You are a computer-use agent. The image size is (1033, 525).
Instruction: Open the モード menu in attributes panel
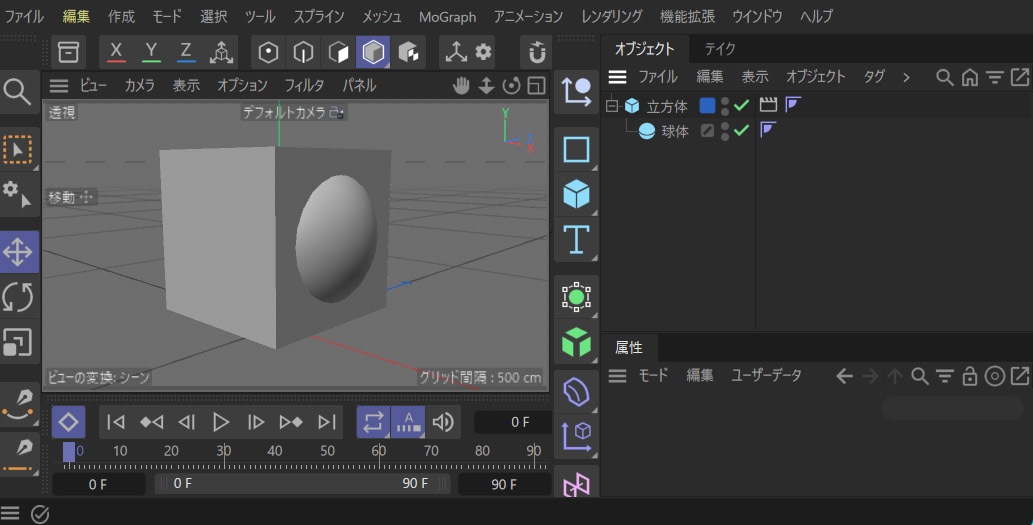point(653,376)
